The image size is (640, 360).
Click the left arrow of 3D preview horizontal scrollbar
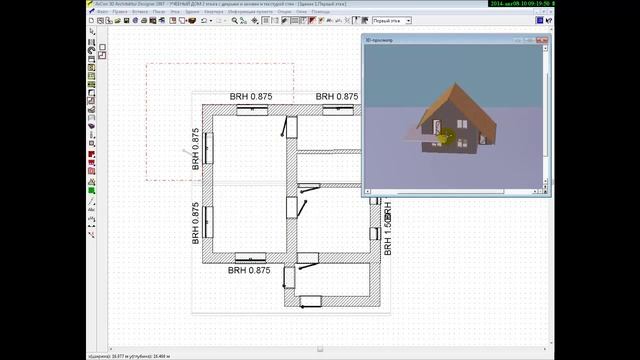click(x=367, y=191)
